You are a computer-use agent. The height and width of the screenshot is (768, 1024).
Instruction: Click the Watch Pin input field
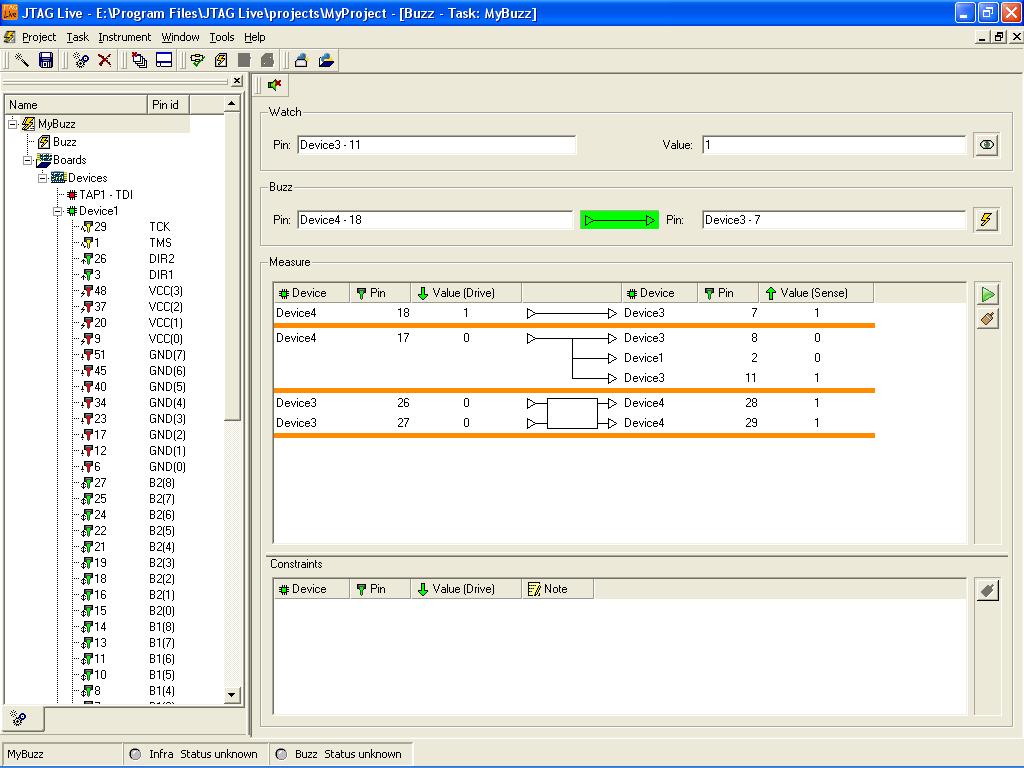click(x=436, y=145)
